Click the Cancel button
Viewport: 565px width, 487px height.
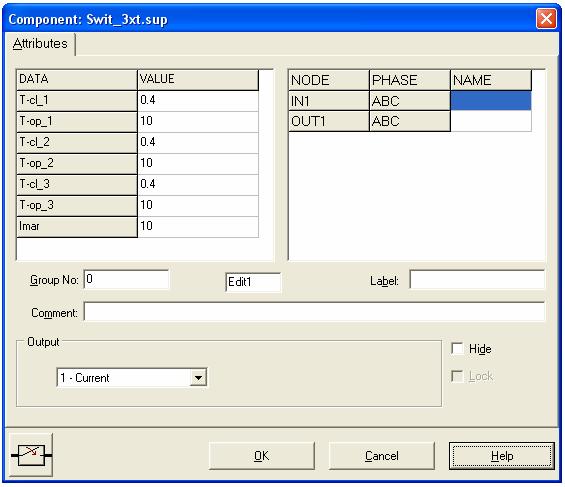(x=382, y=456)
